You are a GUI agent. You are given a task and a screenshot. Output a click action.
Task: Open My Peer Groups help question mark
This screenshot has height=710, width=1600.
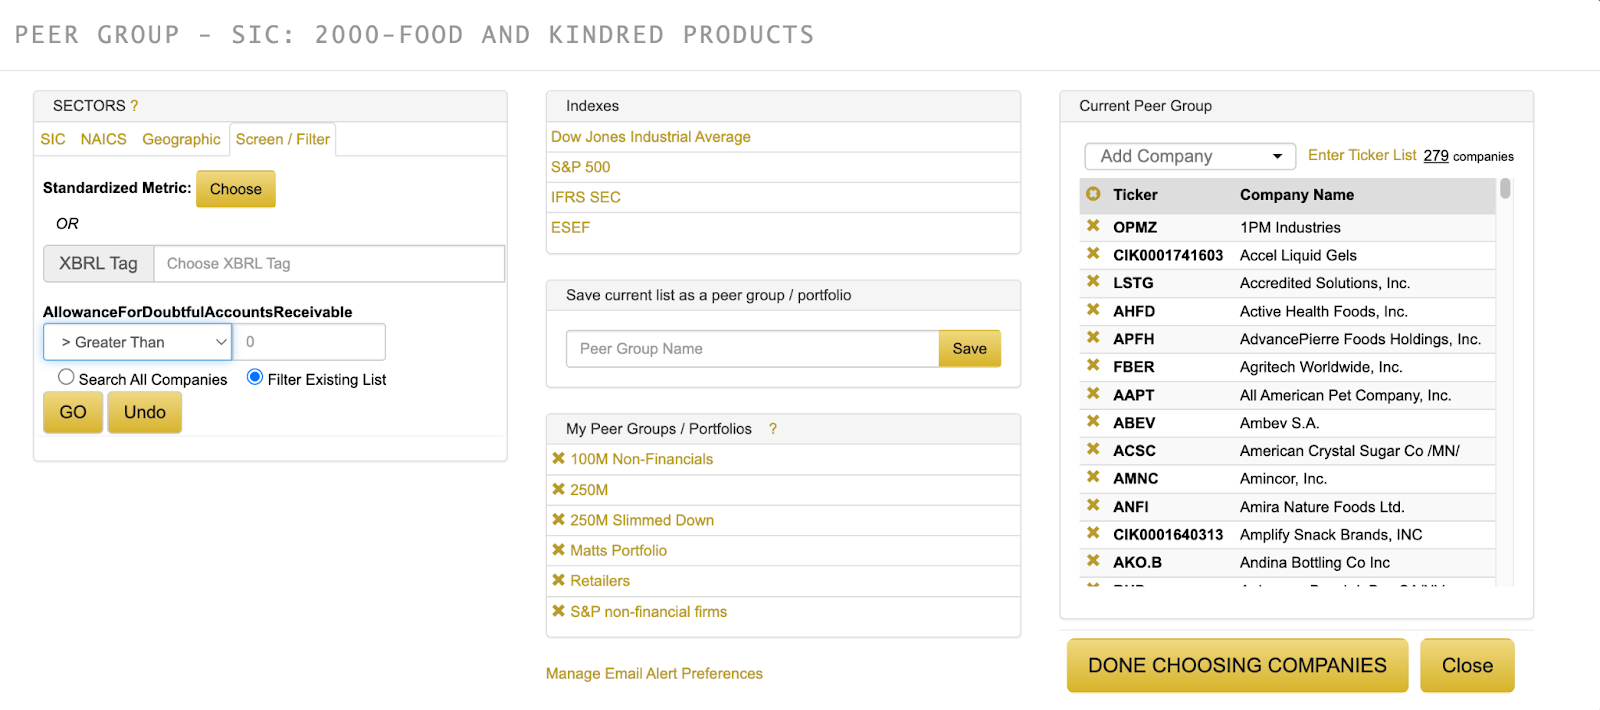[x=772, y=429]
